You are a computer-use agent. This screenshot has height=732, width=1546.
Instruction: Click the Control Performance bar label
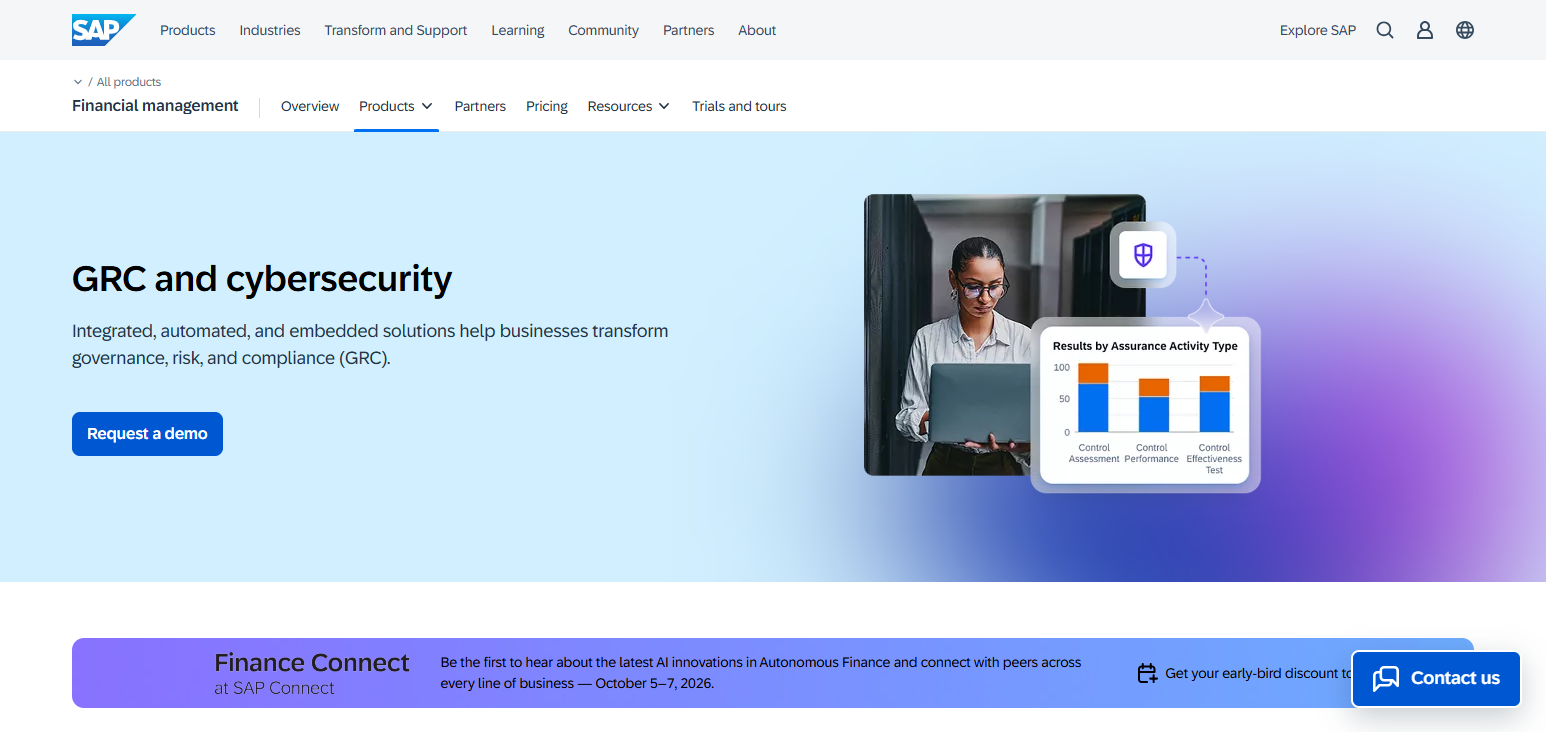click(1152, 453)
